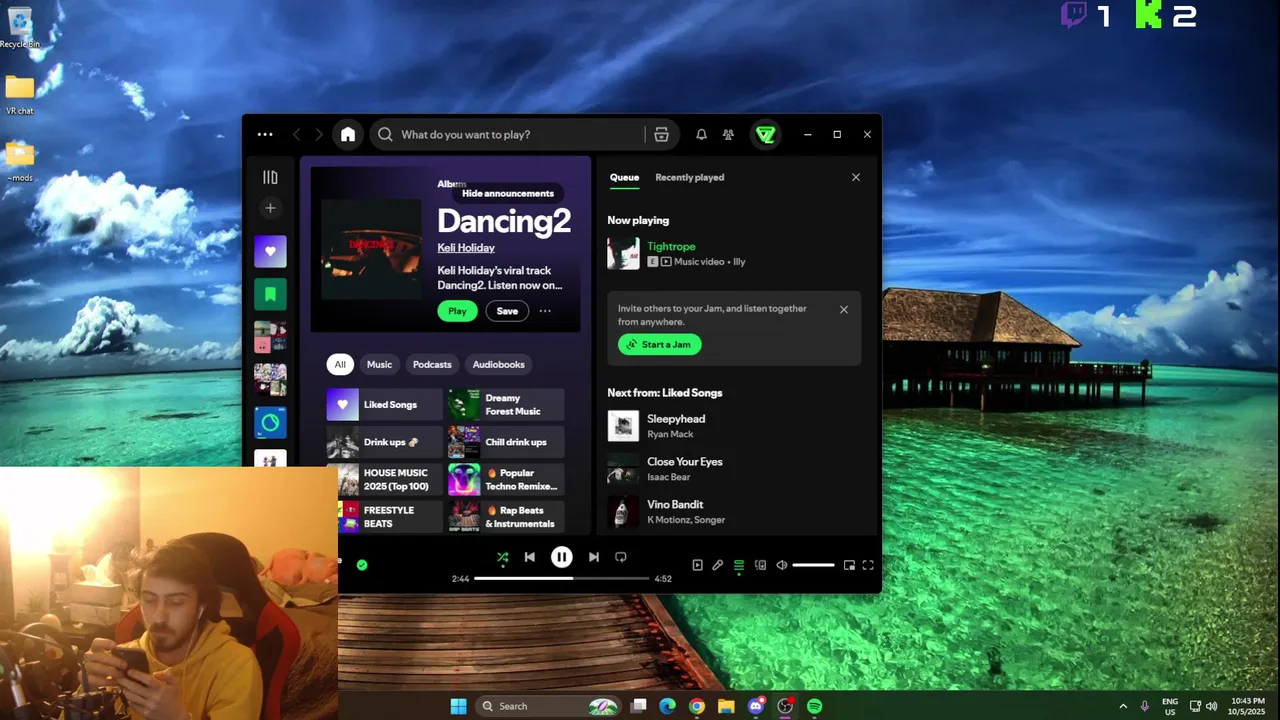Image resolution: width=1280 pixels, height=720 pixels.
Task: Dismiss the Jam invite banner
Action: [844, 310]
